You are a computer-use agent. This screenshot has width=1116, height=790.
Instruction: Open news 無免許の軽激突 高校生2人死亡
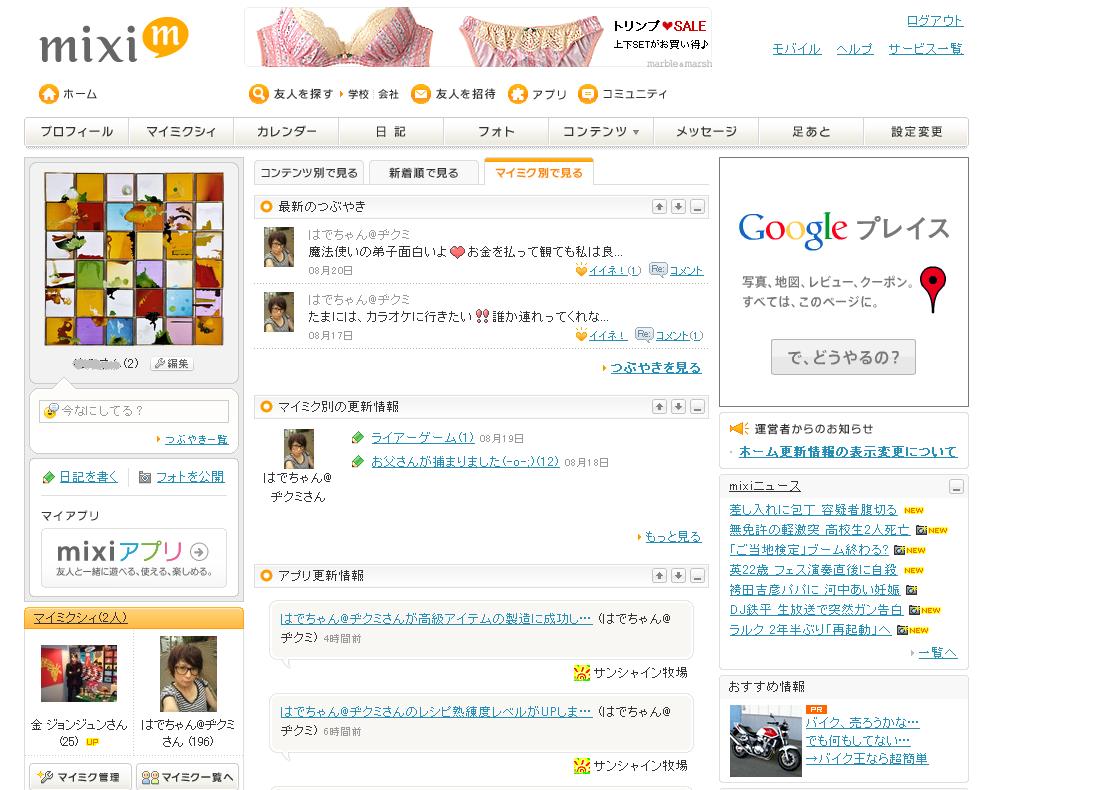point(819,530)
